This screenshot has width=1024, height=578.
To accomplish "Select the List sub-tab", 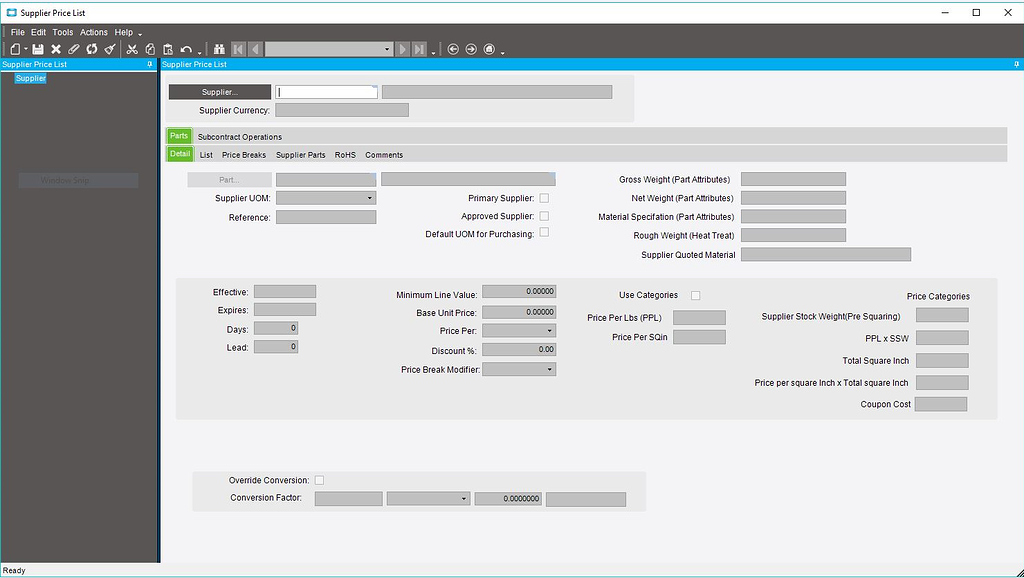I will click(206, 155).
